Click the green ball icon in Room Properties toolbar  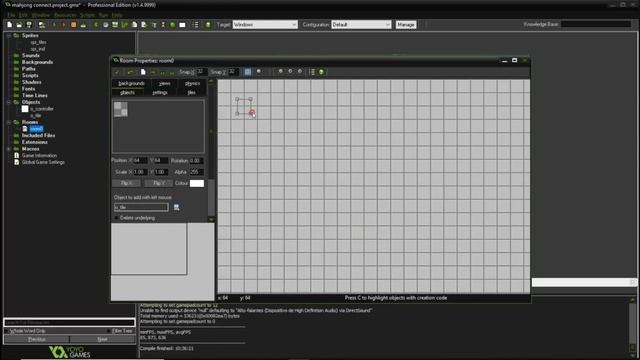pyautogui.click(x=322, y=72)
